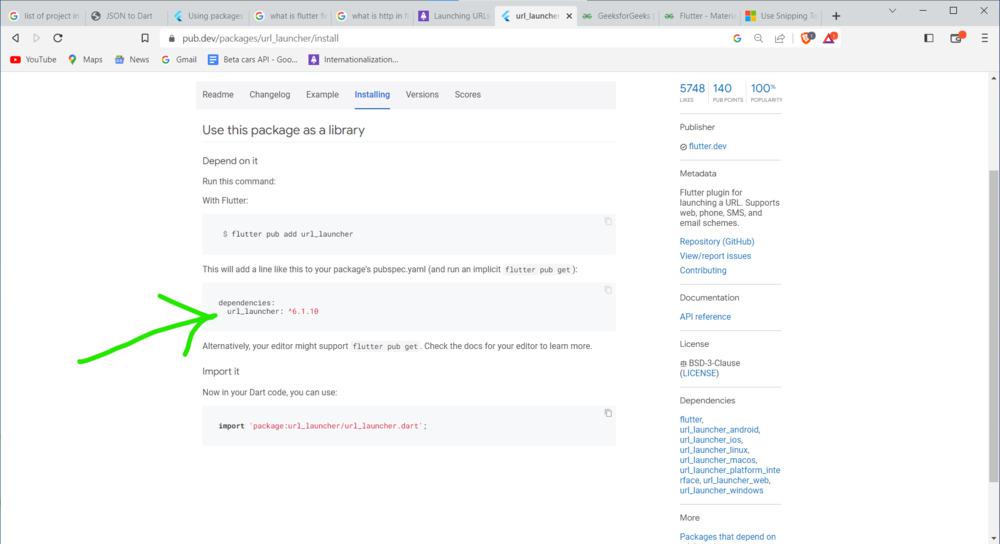Close the url_launcher tab
The image size is (1000, 544).
(x=569, y=16)
